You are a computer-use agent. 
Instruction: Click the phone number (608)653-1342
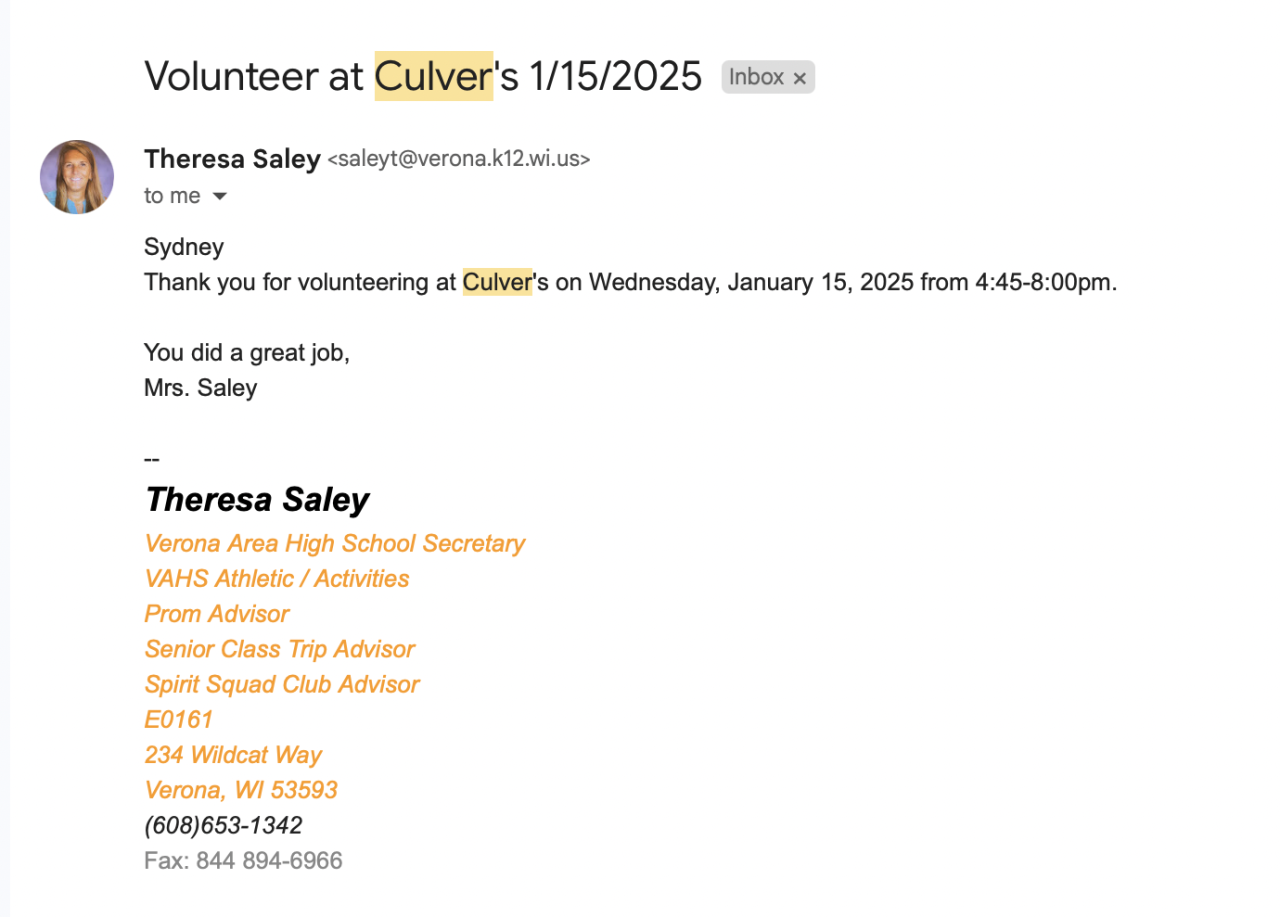coord(223,825)
